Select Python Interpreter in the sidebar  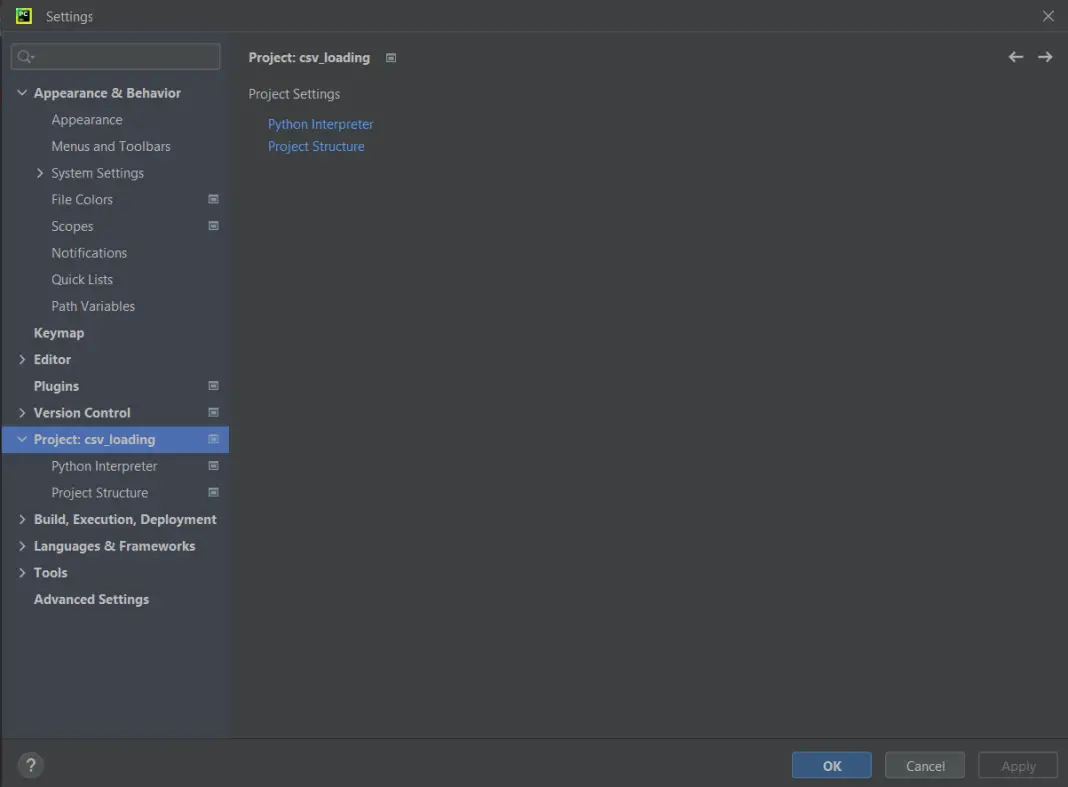click(x=104, y=466)
